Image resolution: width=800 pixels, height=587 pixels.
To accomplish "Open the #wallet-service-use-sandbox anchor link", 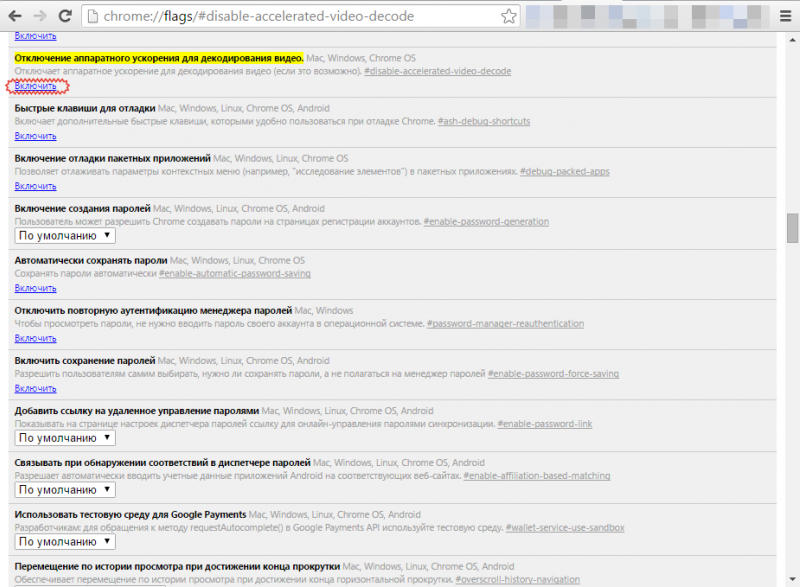I will pos(565,528).
